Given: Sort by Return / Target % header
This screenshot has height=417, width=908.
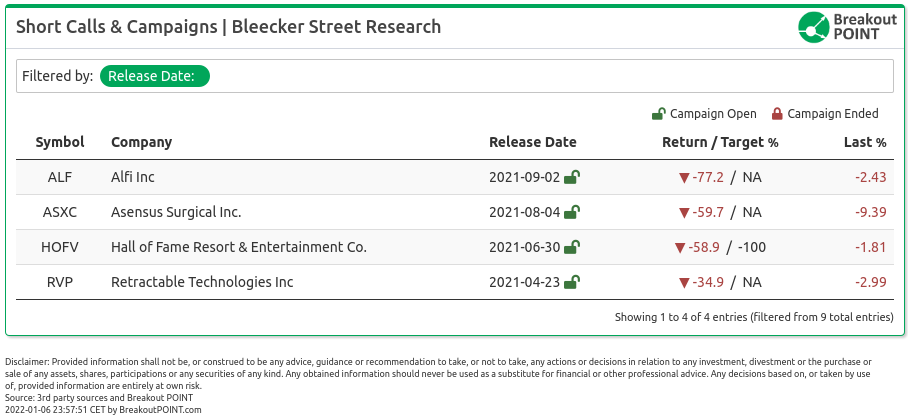Looking at the screenshot, I should [x=720, y=142].
